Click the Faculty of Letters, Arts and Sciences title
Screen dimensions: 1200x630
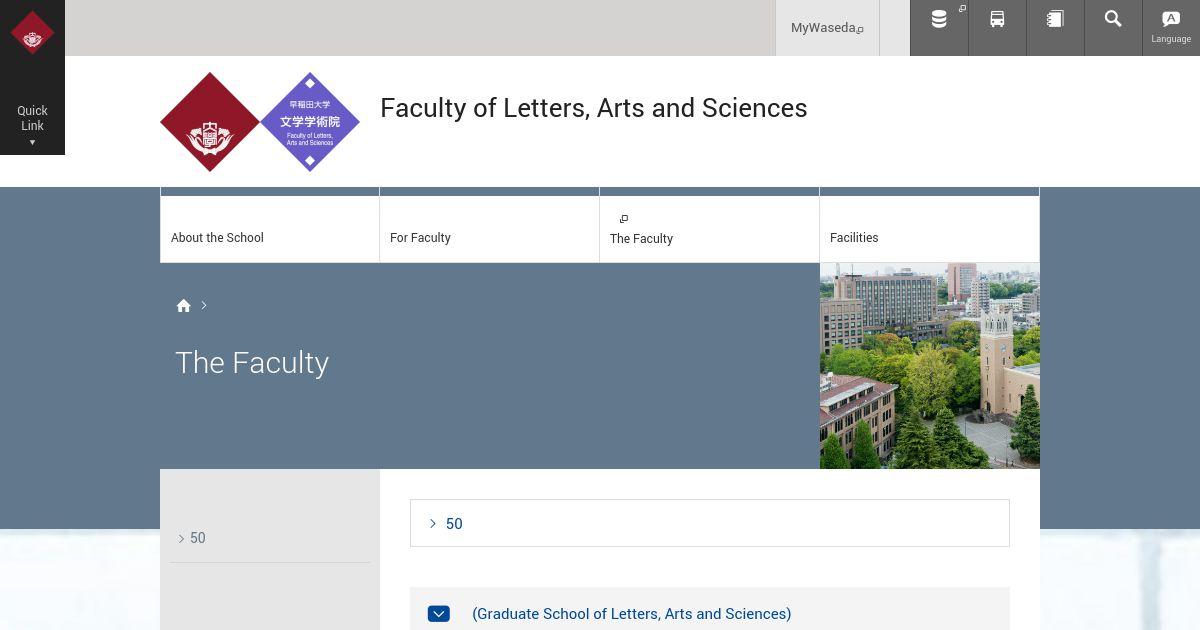pyautogui.click(x=594, y=108)
